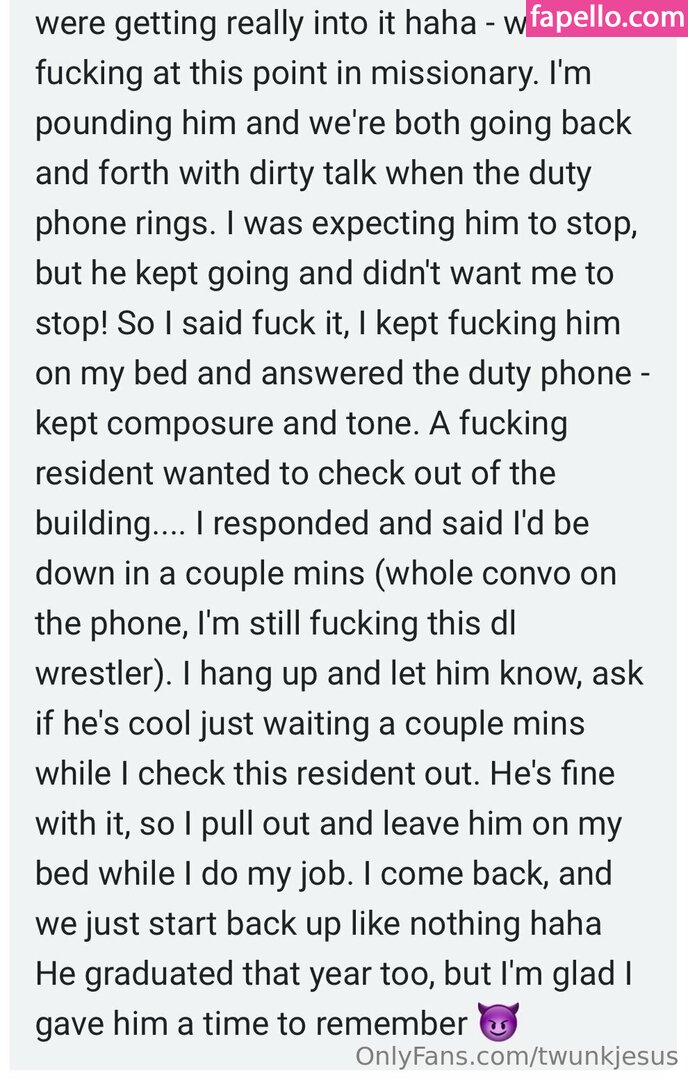Click the pink fapello.com watermark badge
The image size is (688, 1080).
tap(608, 18)
